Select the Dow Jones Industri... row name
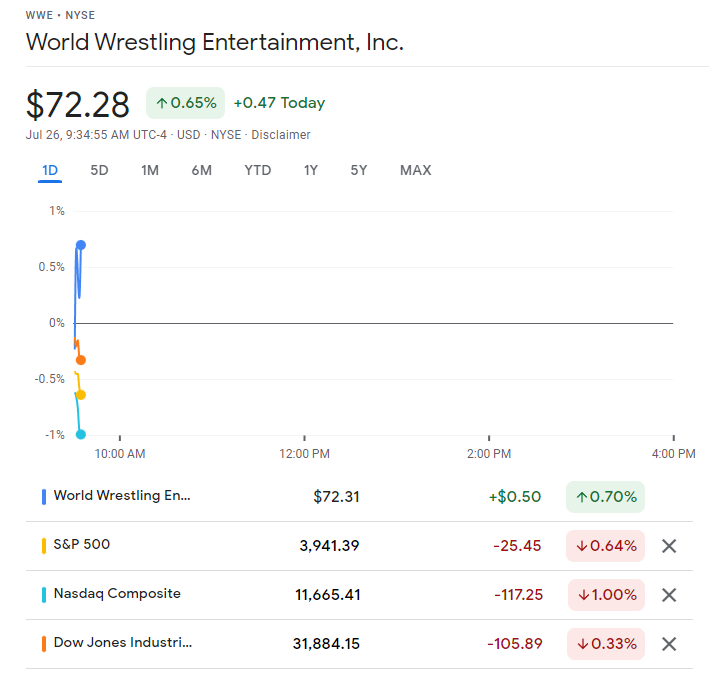This screenshot has height=678, width=709. point(123,642)
